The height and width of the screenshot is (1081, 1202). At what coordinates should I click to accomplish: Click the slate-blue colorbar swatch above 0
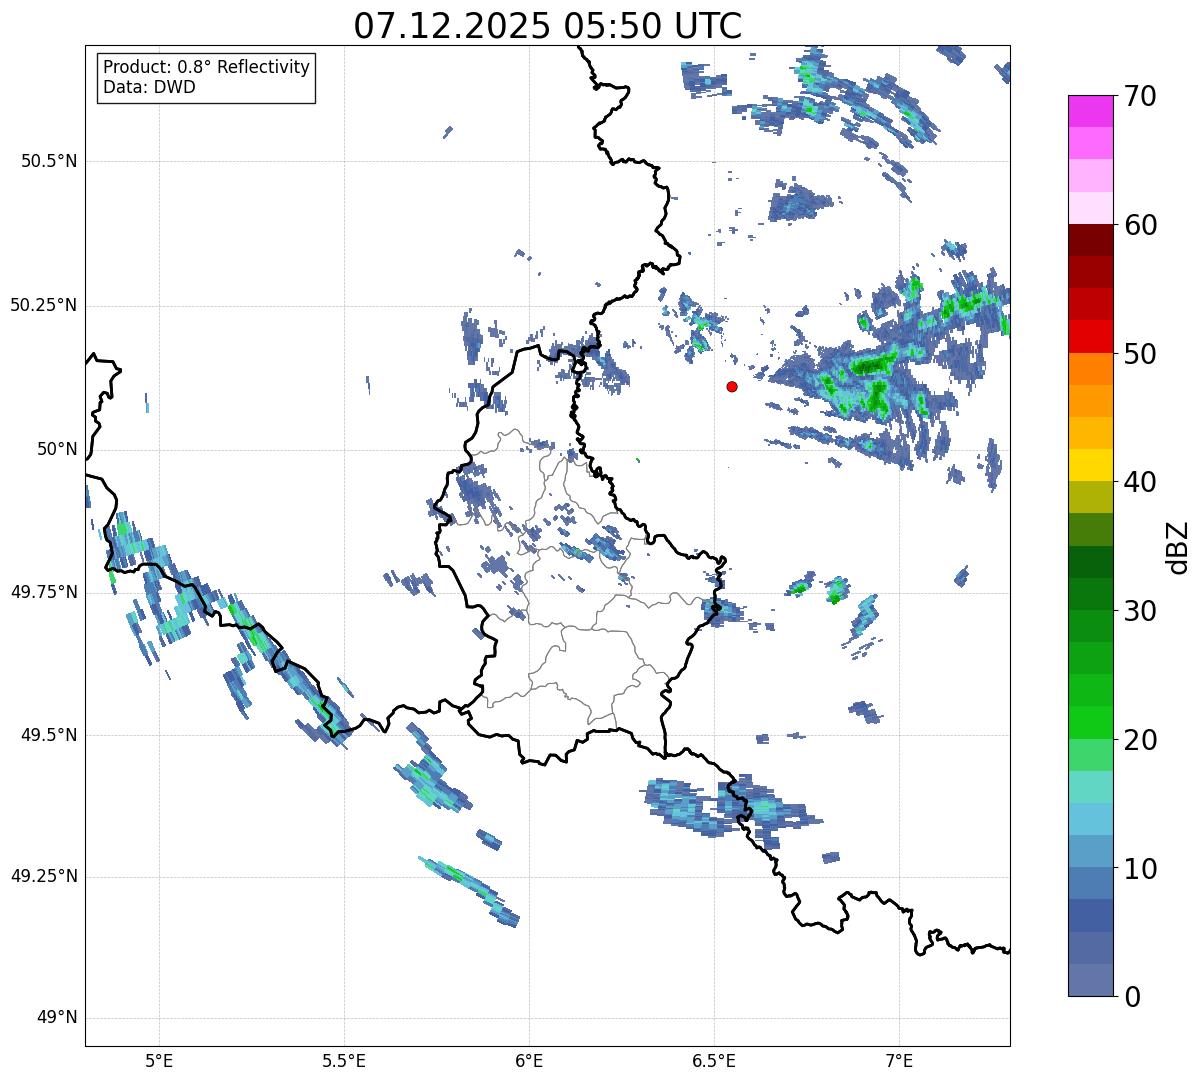(1091, 980)
